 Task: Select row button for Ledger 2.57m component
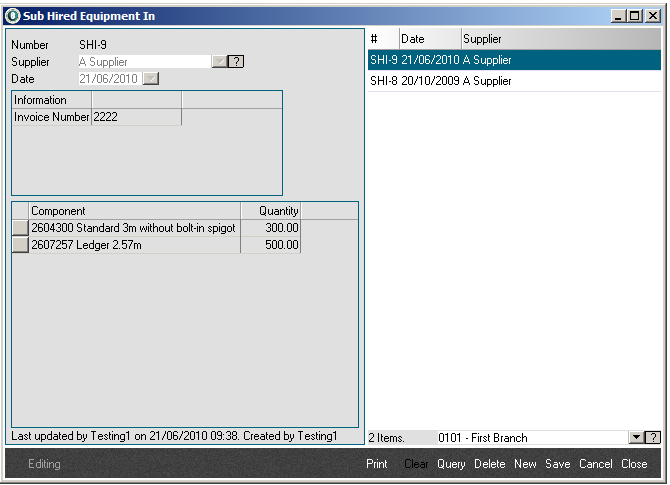(20, 246)
